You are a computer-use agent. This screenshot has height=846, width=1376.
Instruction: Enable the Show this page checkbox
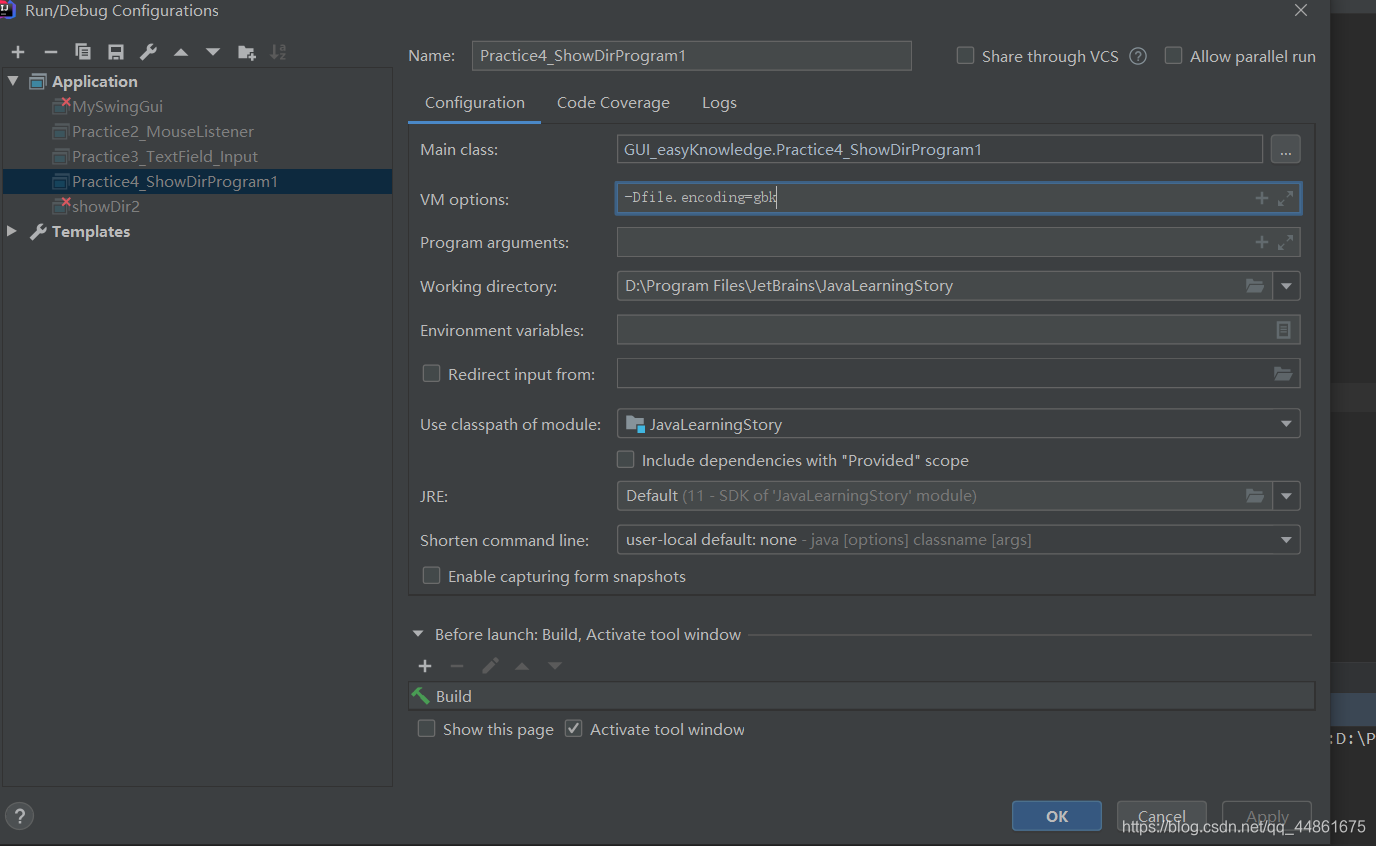(426, 729)
